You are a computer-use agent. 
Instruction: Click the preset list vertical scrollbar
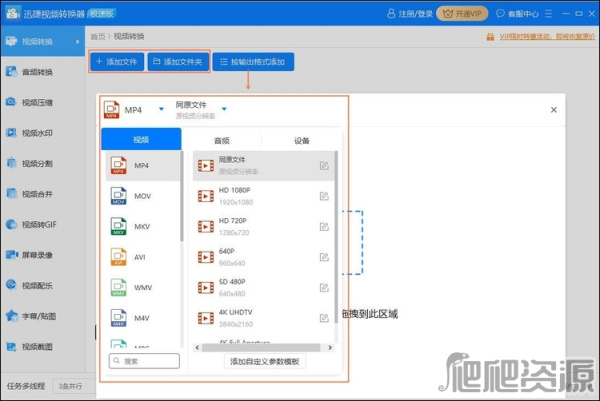coord(336,237)
